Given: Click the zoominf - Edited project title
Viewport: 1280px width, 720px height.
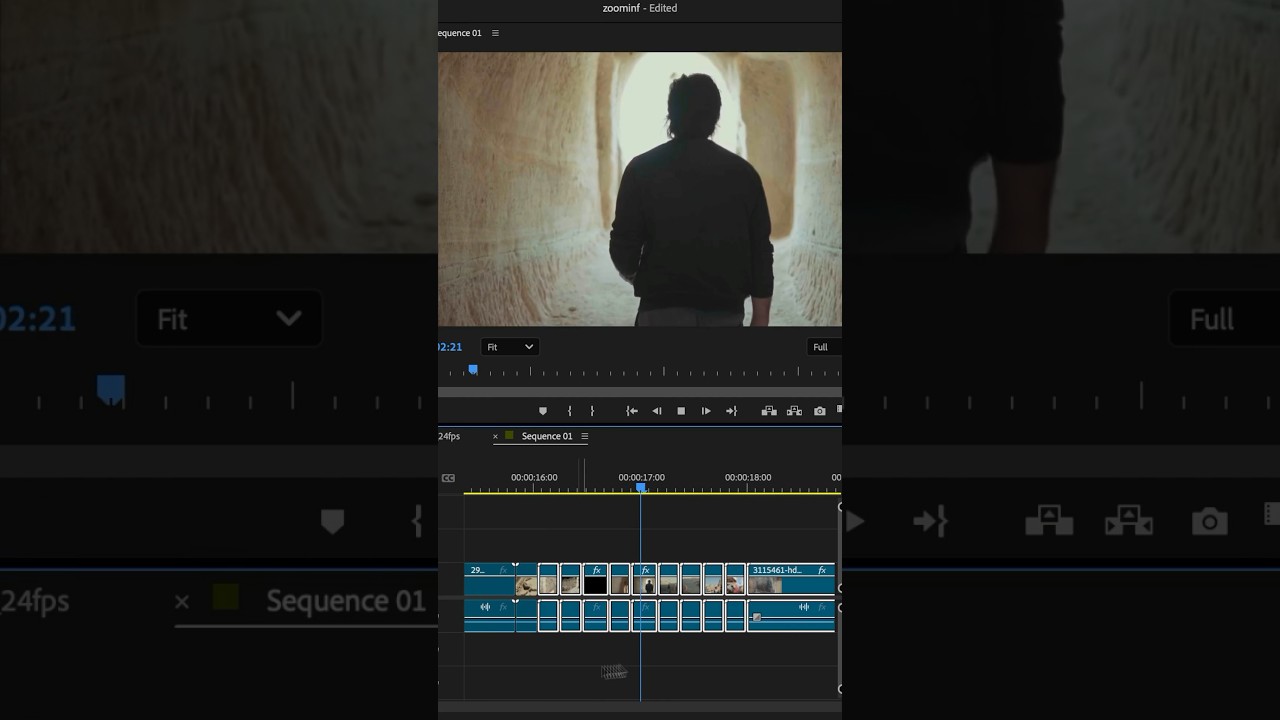Looking at the screenshot, I should tap(640, 8).
